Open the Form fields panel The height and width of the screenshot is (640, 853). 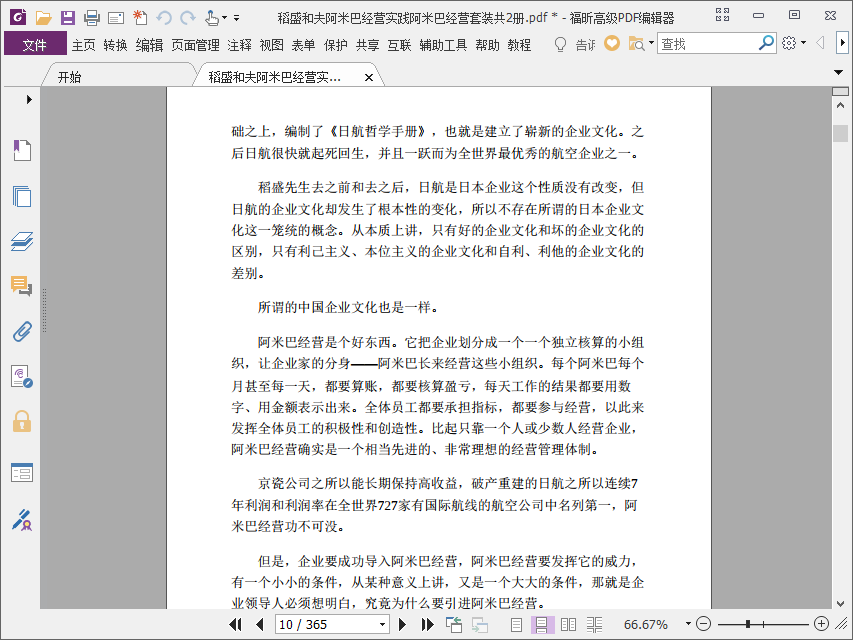click(x=22, y=473)
